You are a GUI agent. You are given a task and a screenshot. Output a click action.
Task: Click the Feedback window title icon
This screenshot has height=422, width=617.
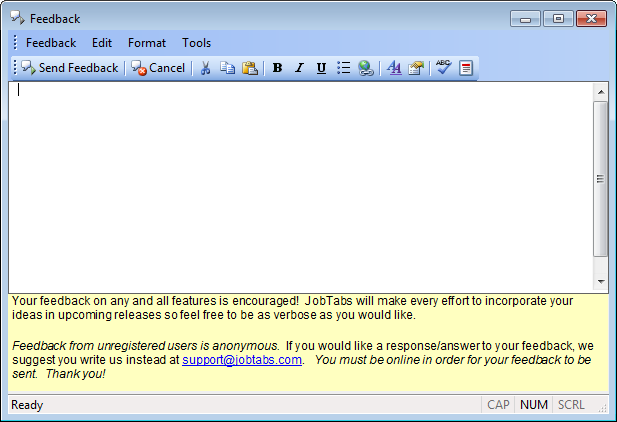(17, 18)
